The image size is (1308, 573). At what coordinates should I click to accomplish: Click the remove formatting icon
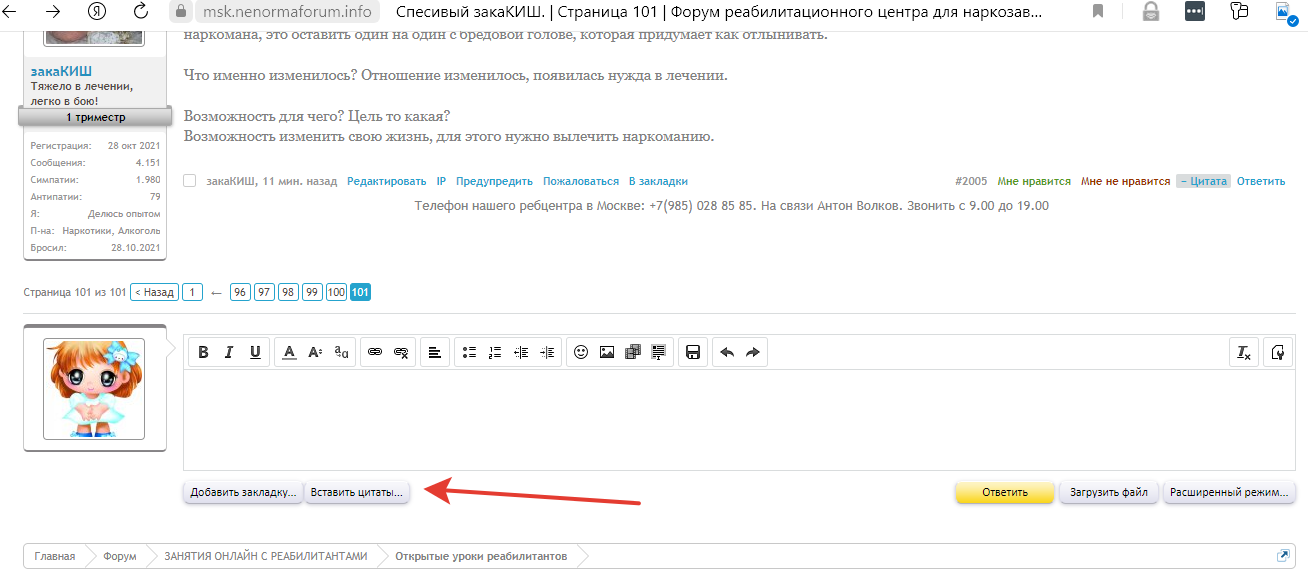click(x=1244, y=352)
